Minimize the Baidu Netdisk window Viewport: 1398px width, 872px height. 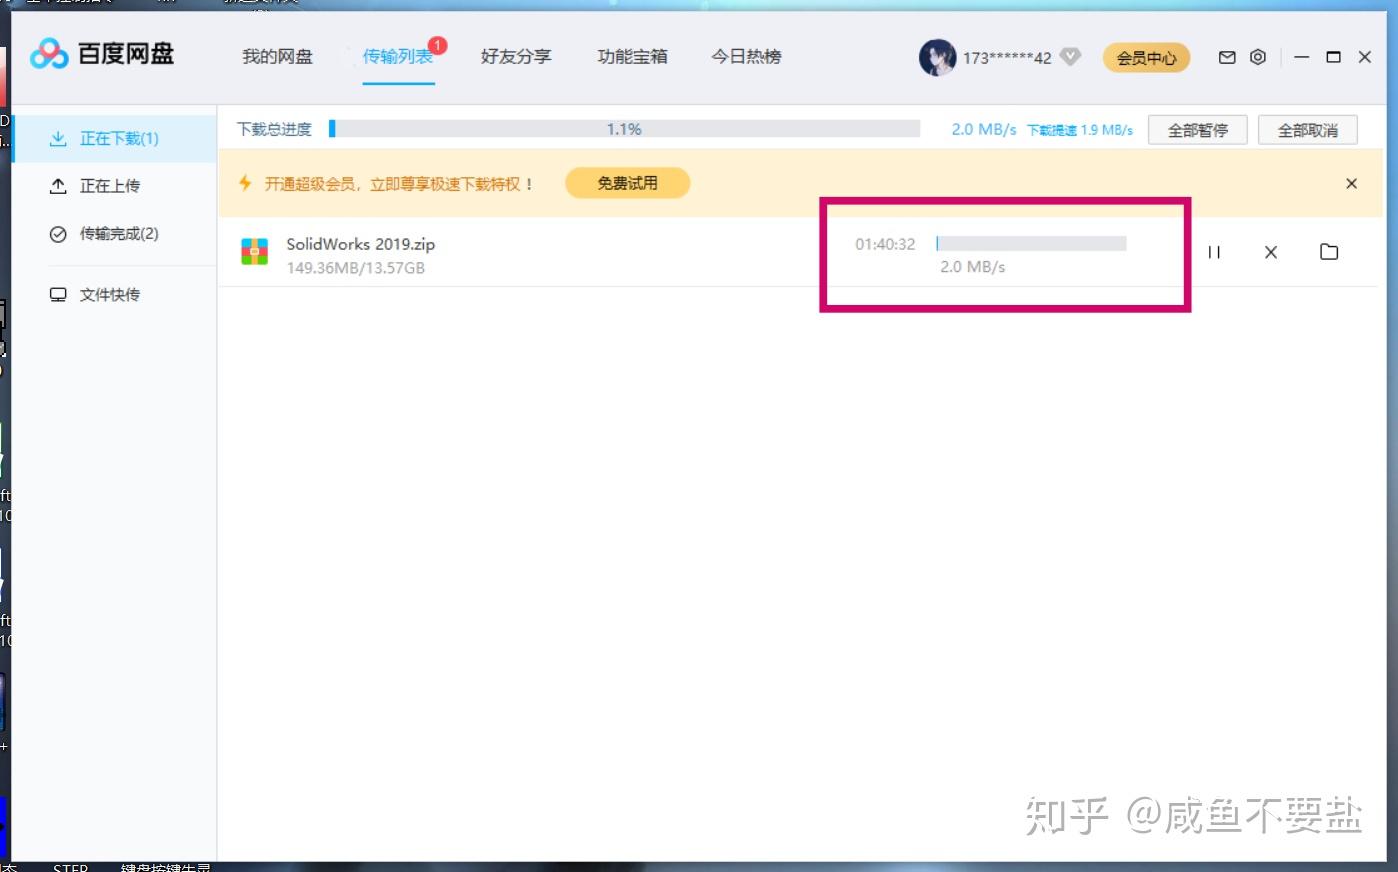click(x=1301, y=57)
